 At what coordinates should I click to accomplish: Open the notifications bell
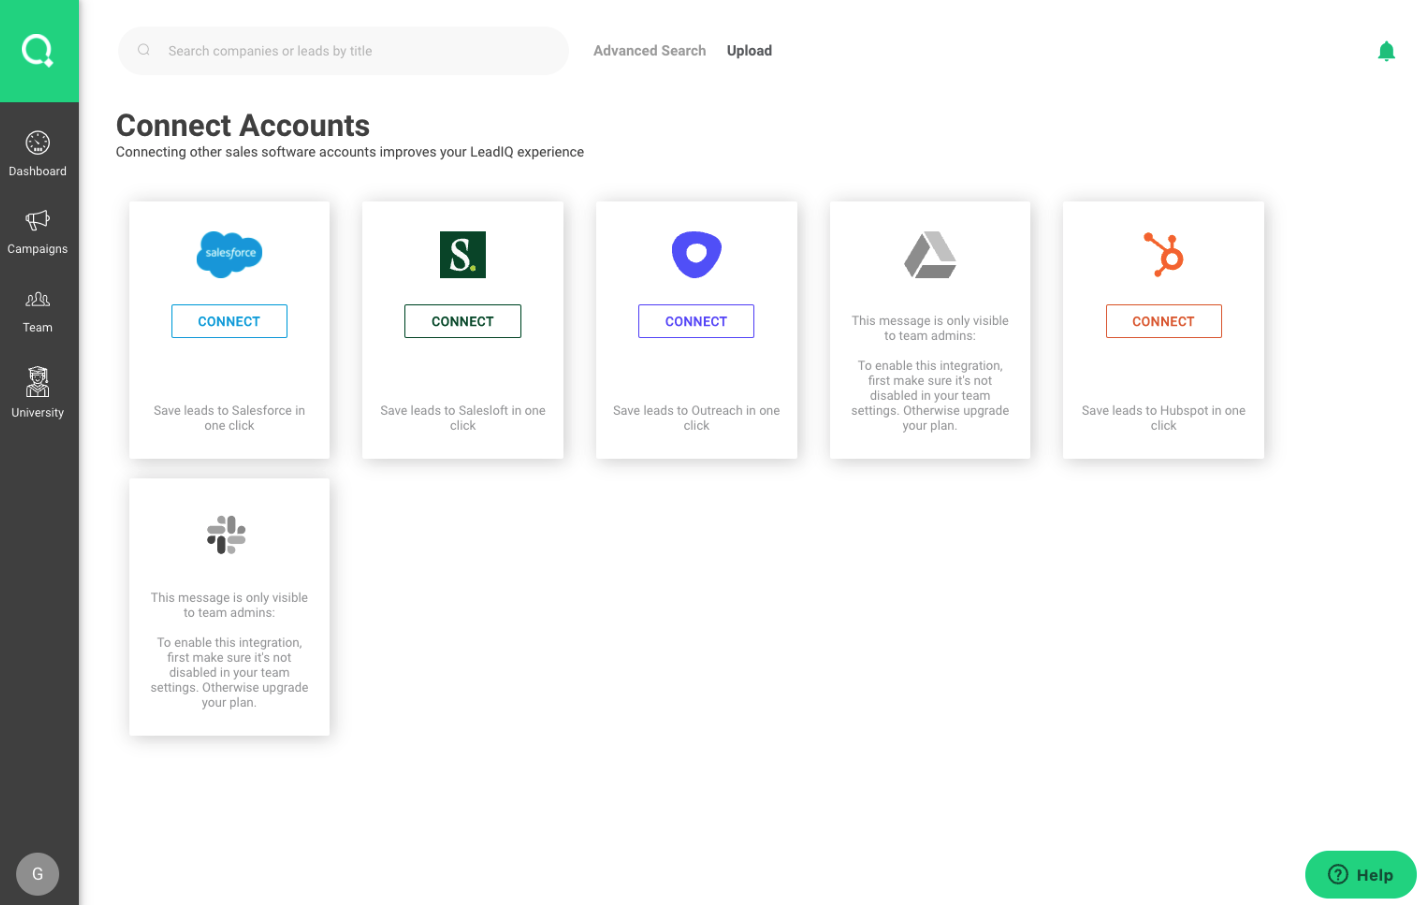point(1386,51)
